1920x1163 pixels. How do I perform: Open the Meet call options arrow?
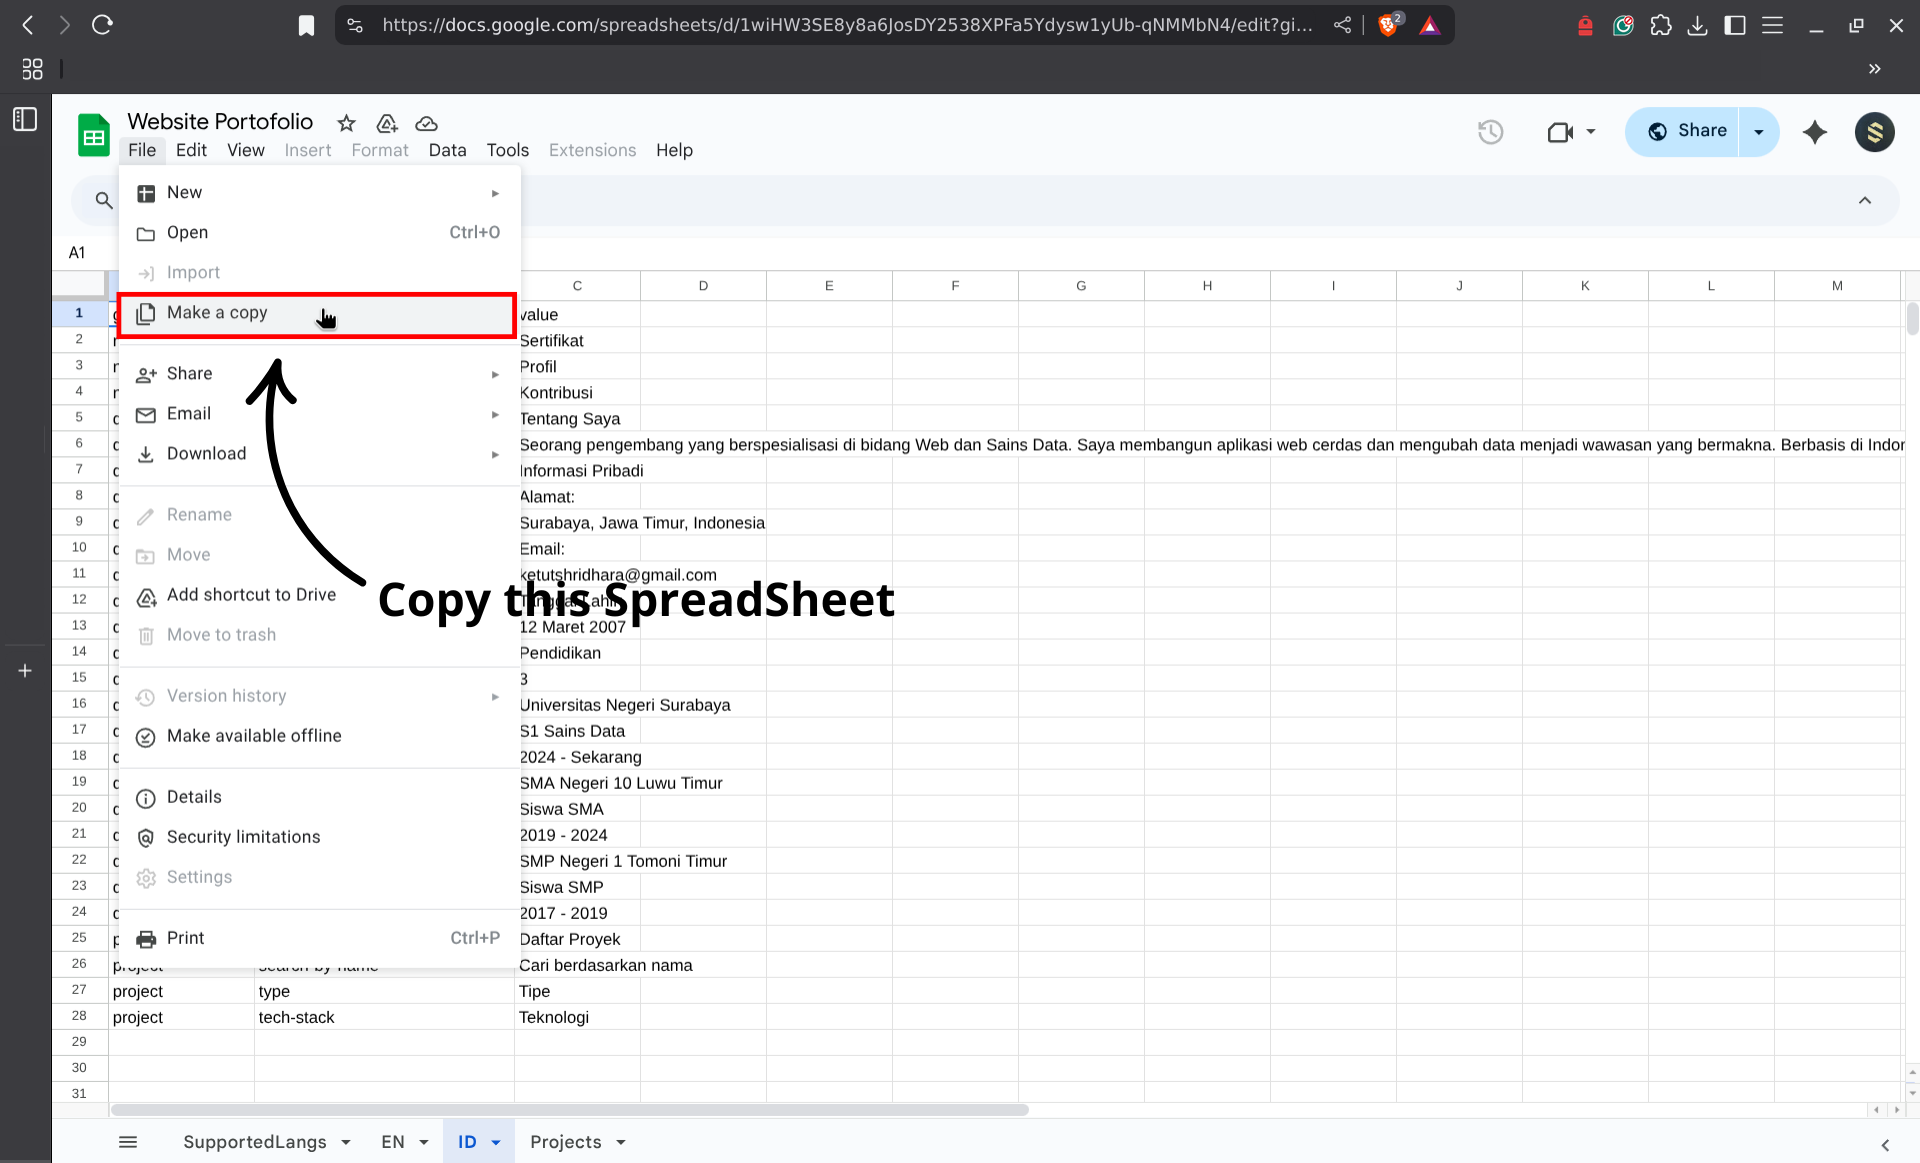(1591, 132)
